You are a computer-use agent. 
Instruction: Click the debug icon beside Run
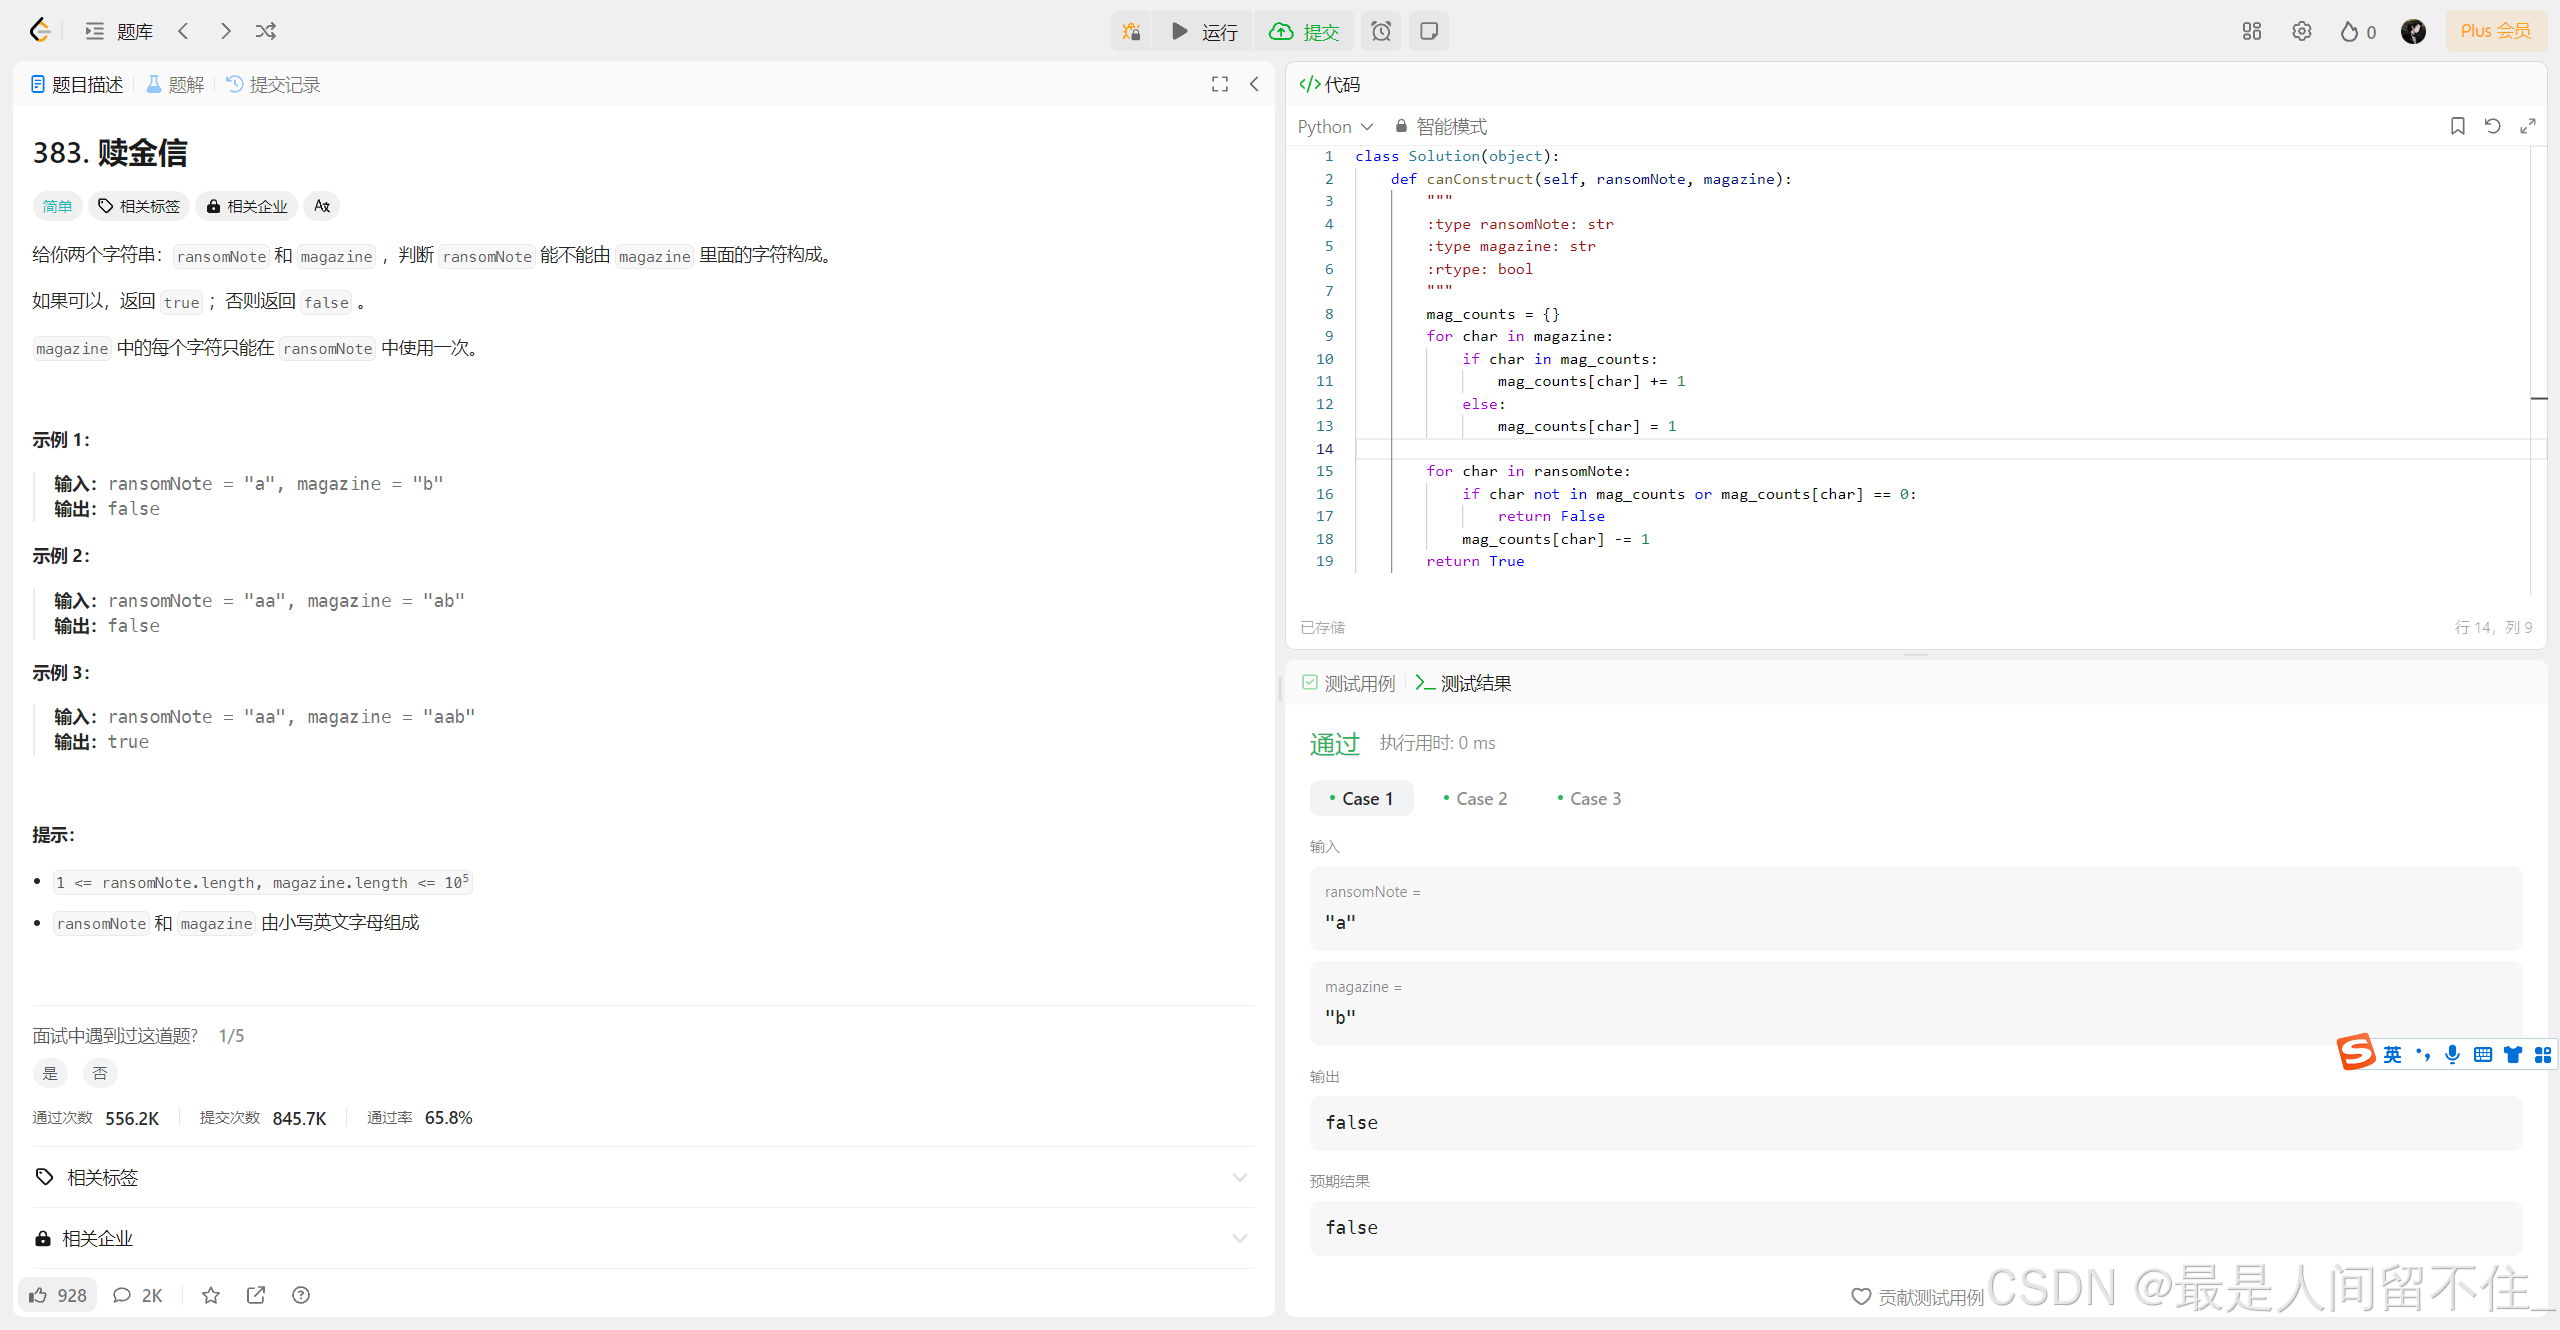[x=1131, y=31]
